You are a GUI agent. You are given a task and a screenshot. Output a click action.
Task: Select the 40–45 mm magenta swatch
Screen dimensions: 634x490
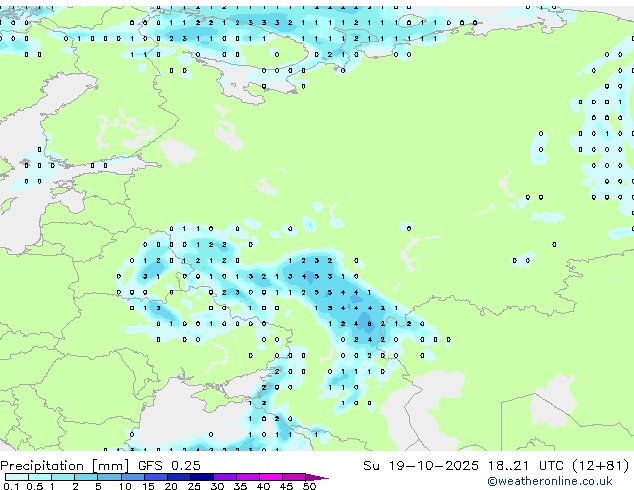pyautogui.click(x=271, y=477)
